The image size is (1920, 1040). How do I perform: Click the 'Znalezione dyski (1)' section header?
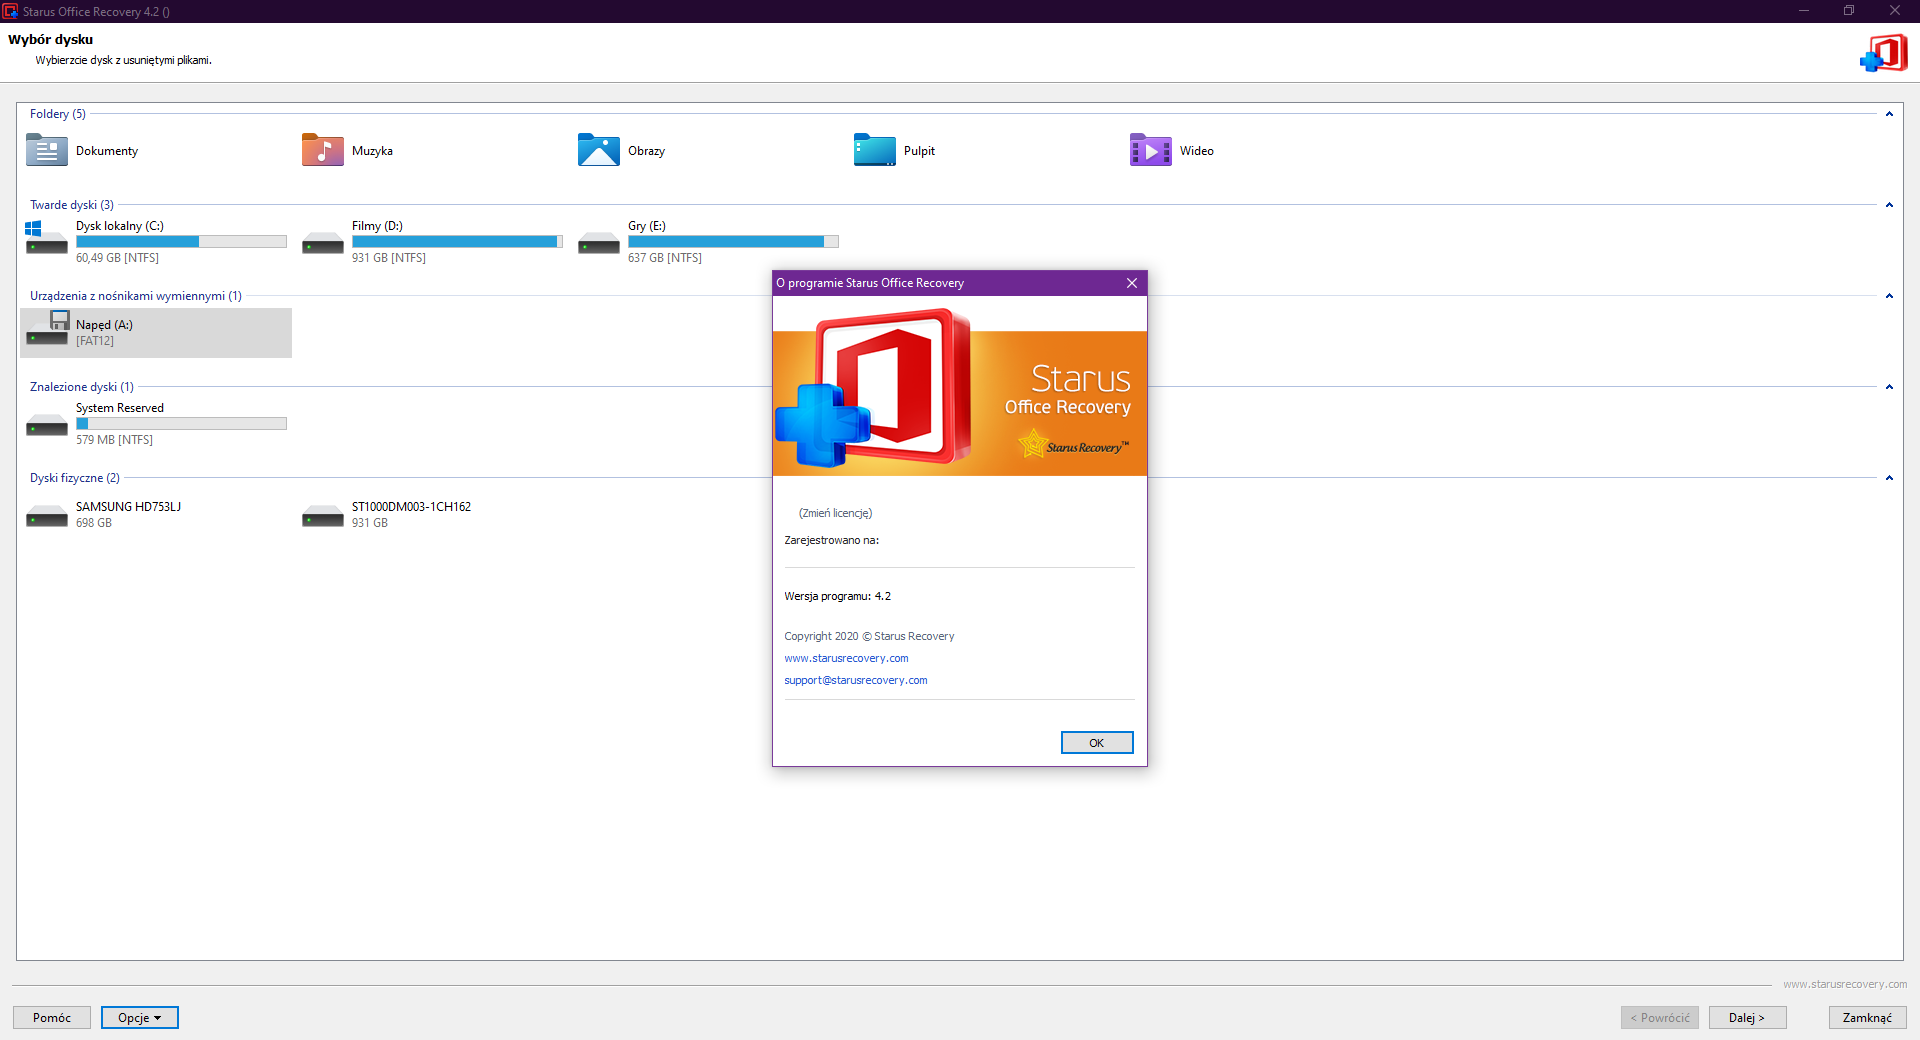pos(82,387)
